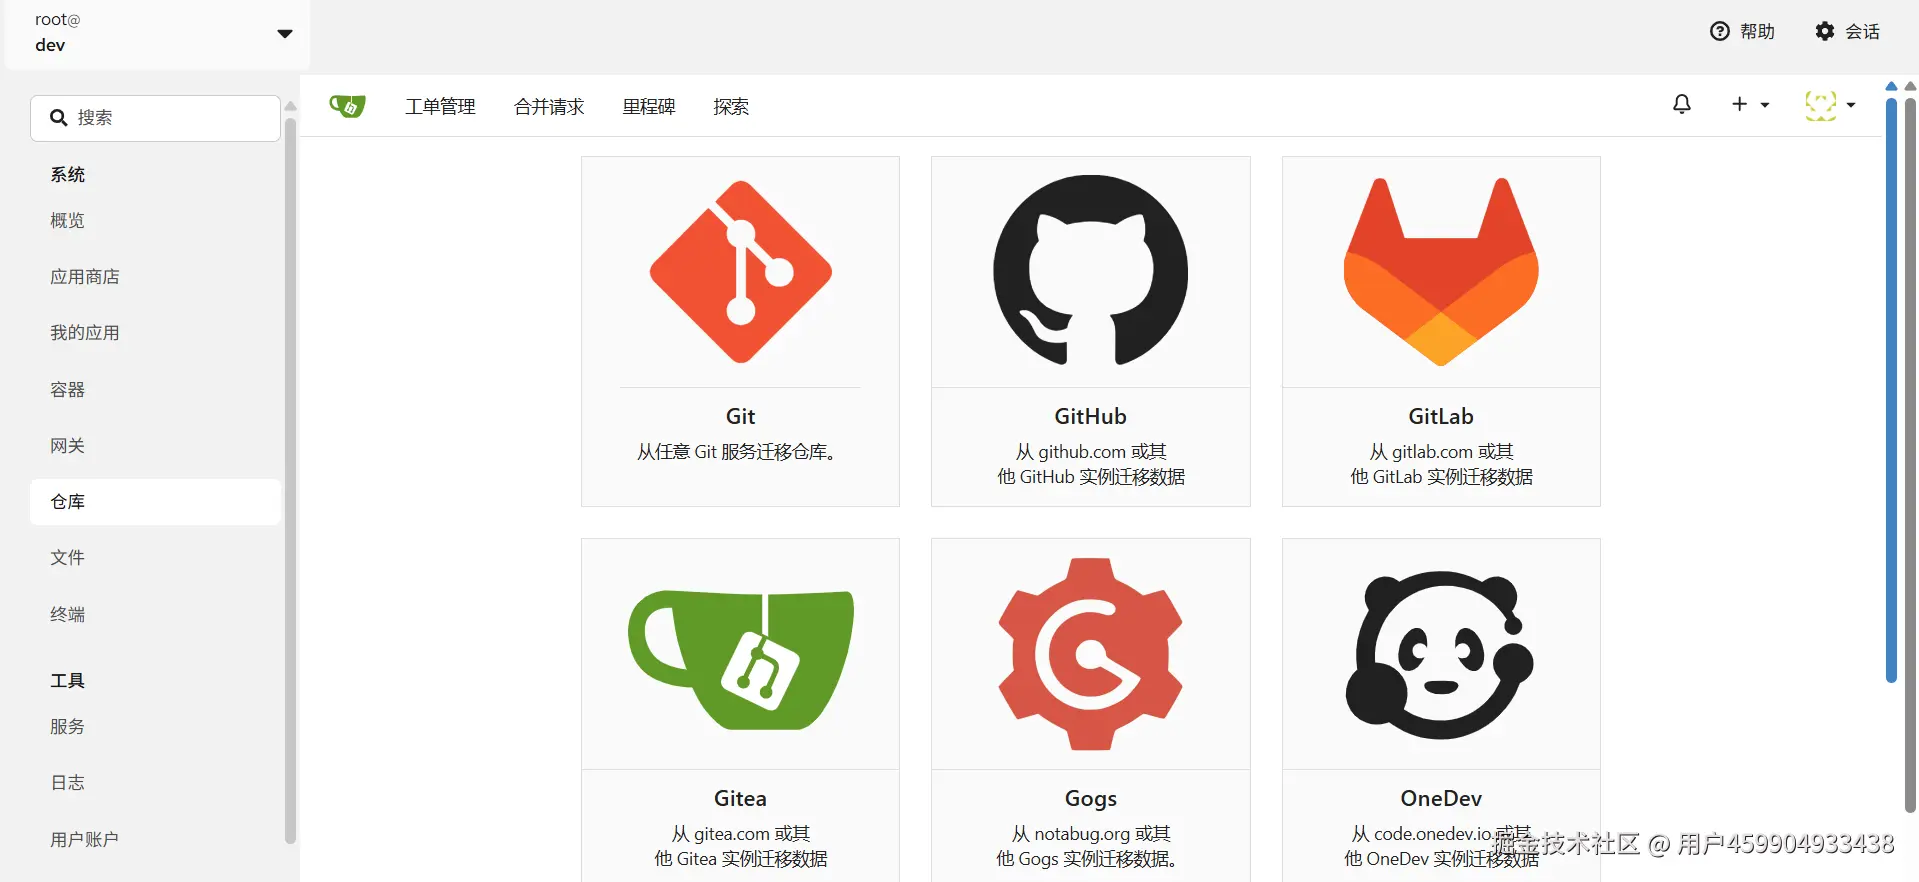Click the blue page scrollbar thumb

pos(1891,390)
